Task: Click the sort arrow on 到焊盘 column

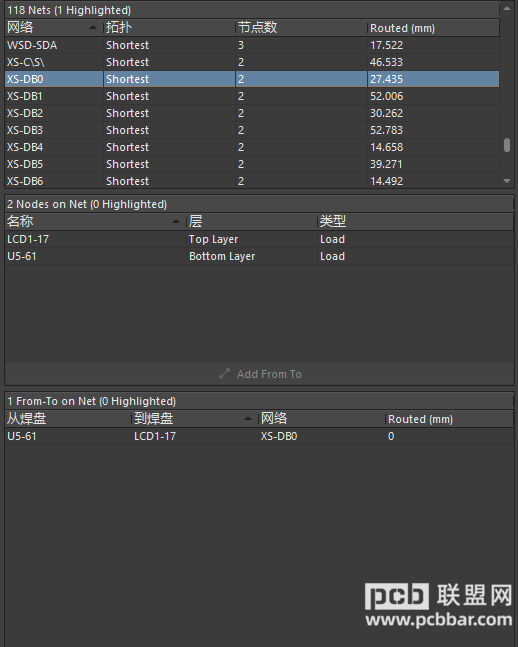Action: pos(248,419)
